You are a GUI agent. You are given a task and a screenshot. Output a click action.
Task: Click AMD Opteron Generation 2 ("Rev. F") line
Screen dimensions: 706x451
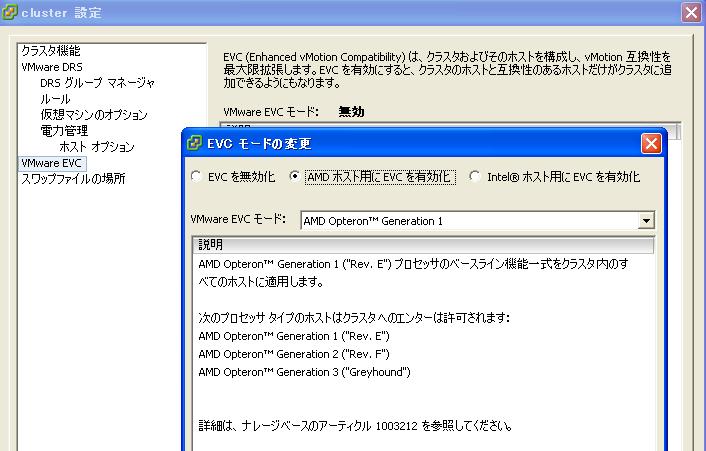click(294, 354)
